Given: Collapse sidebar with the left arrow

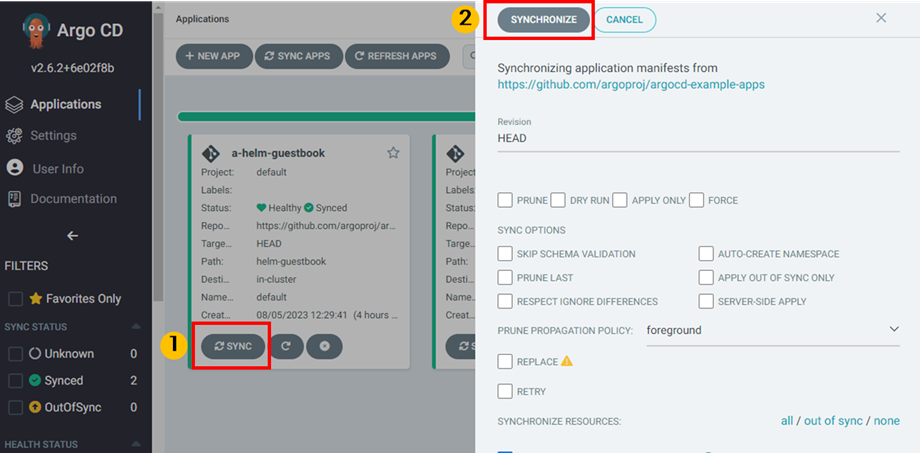Looking at the screenshot, I should 73,236.
